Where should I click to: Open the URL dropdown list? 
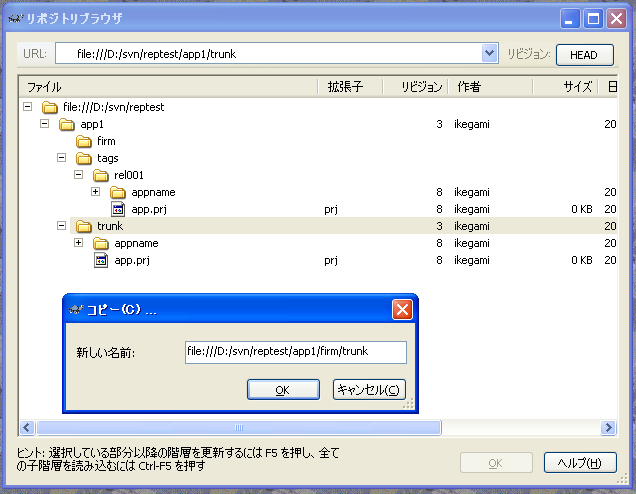tap(490, 54)
